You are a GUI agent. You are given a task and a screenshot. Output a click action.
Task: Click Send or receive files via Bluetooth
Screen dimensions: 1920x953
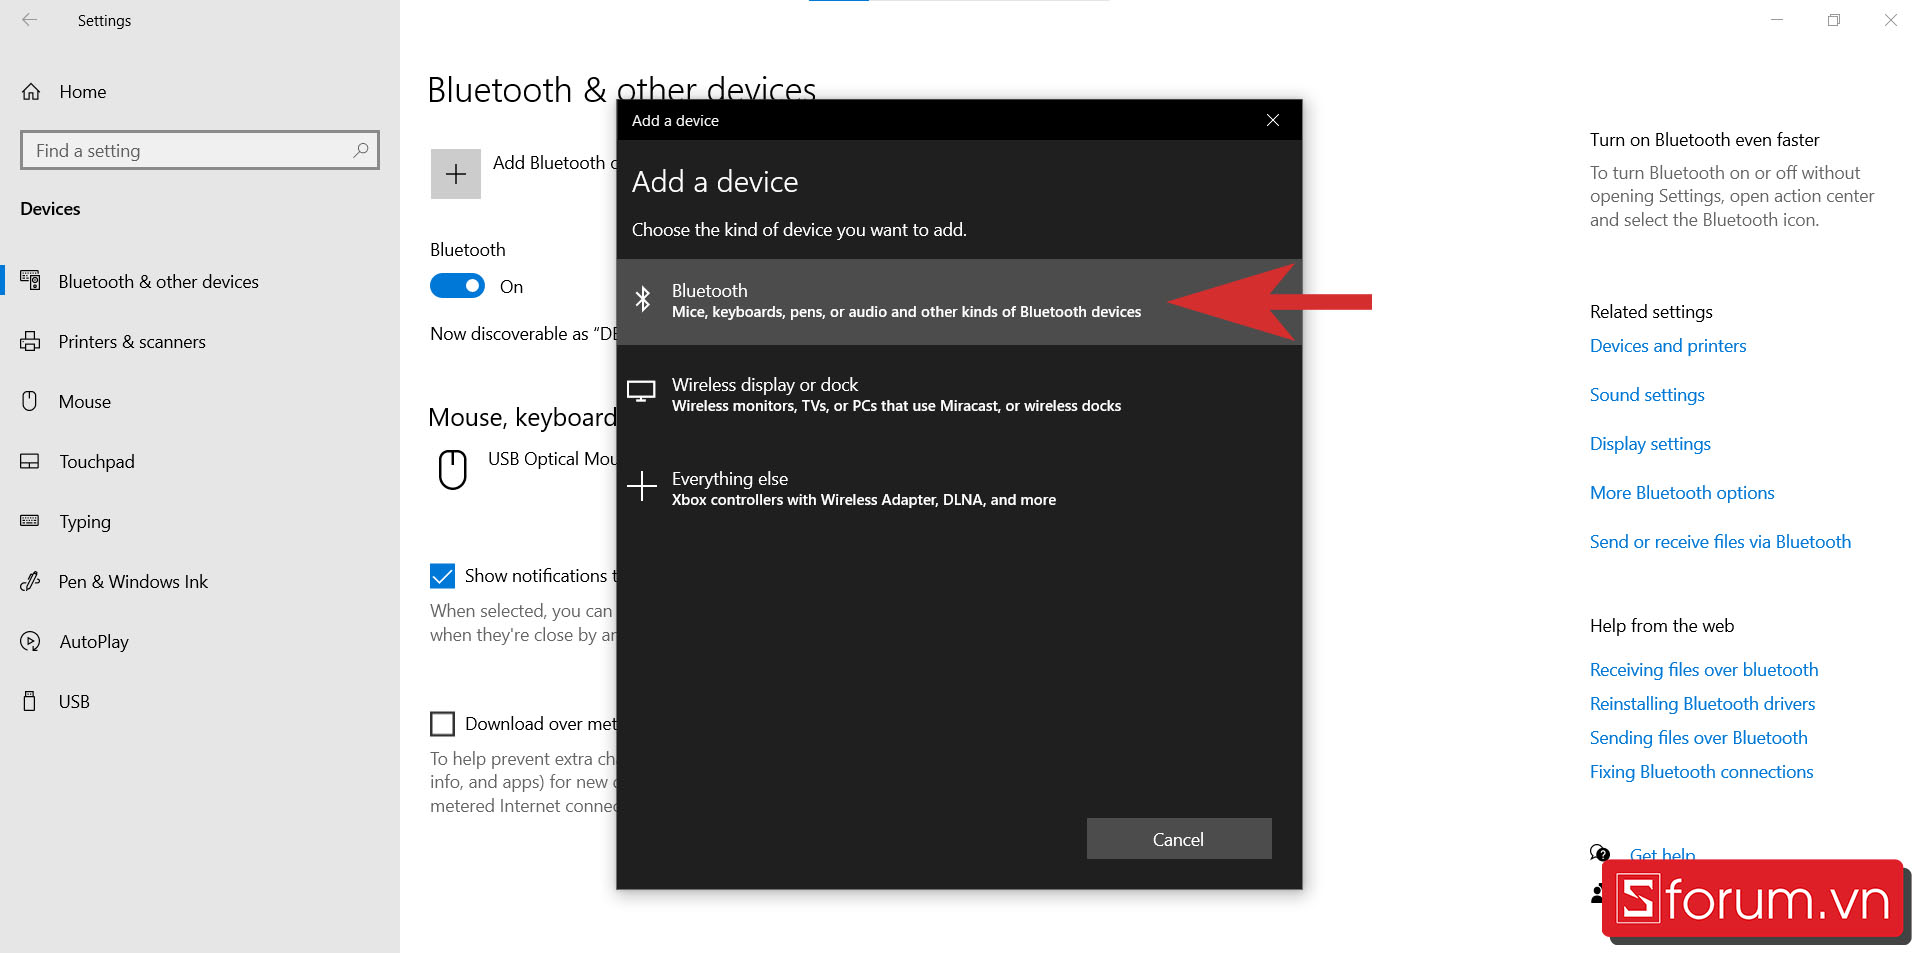[x=1720, y=542]
